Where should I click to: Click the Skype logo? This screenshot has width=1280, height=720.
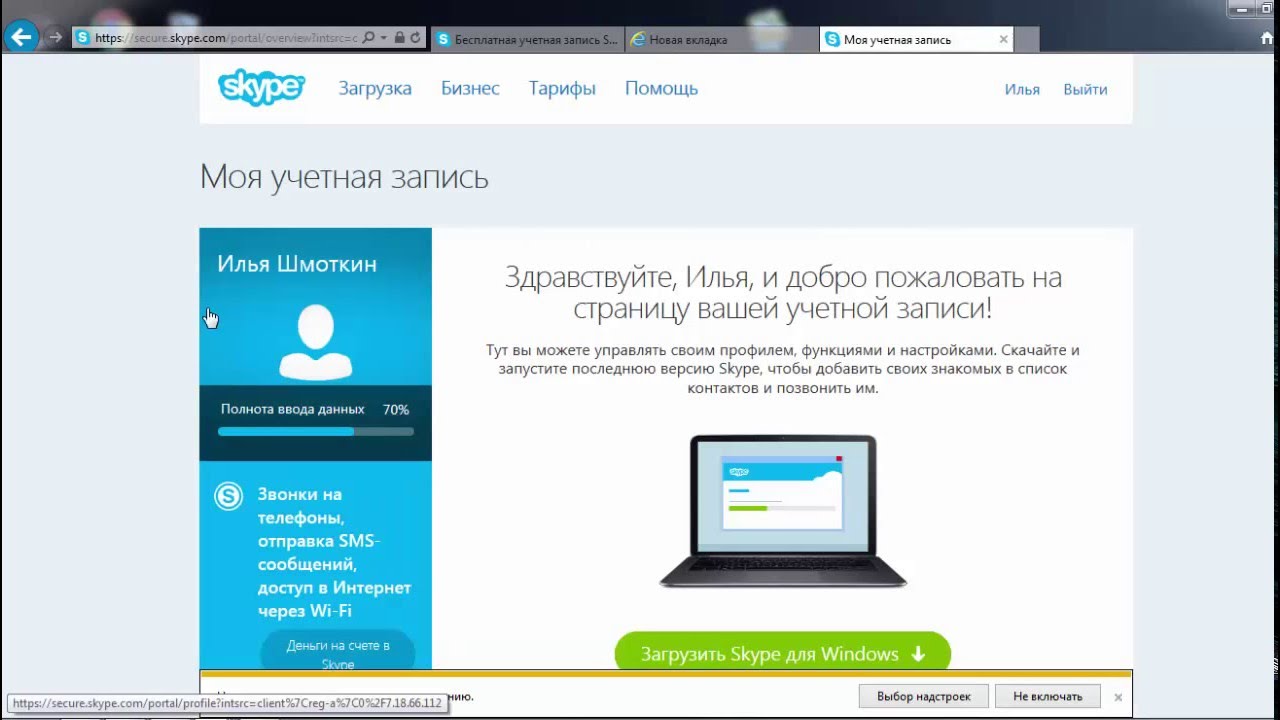pos(261,87)
